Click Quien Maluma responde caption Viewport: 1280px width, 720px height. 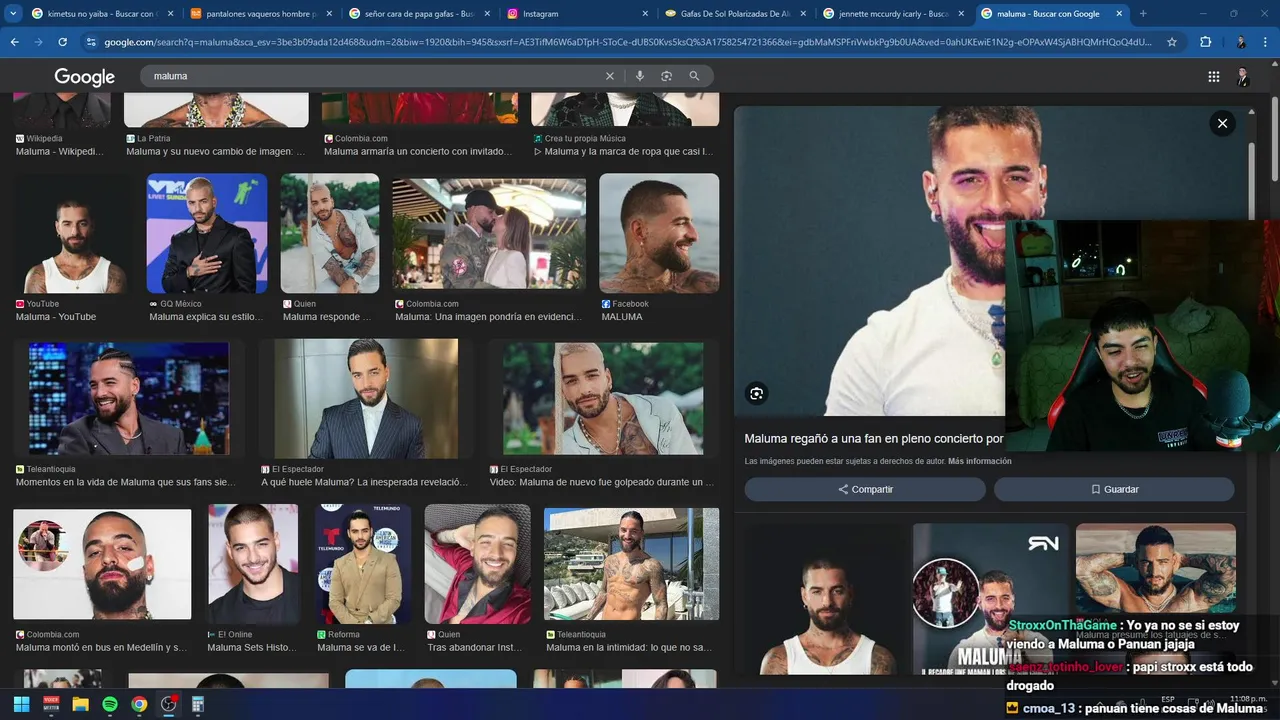tap(327, 317)
